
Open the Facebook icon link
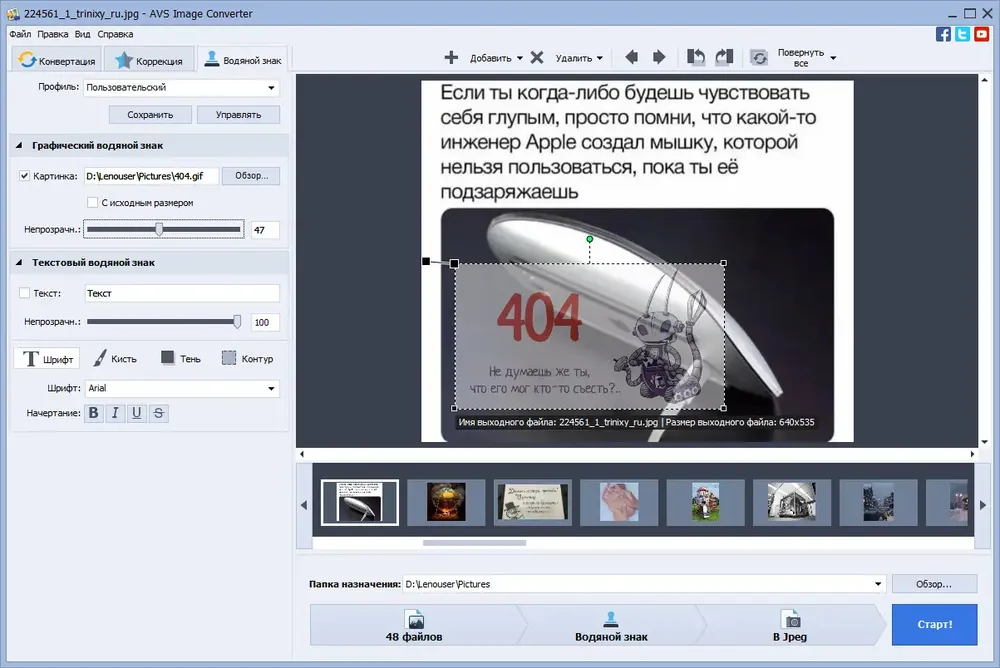943,34
